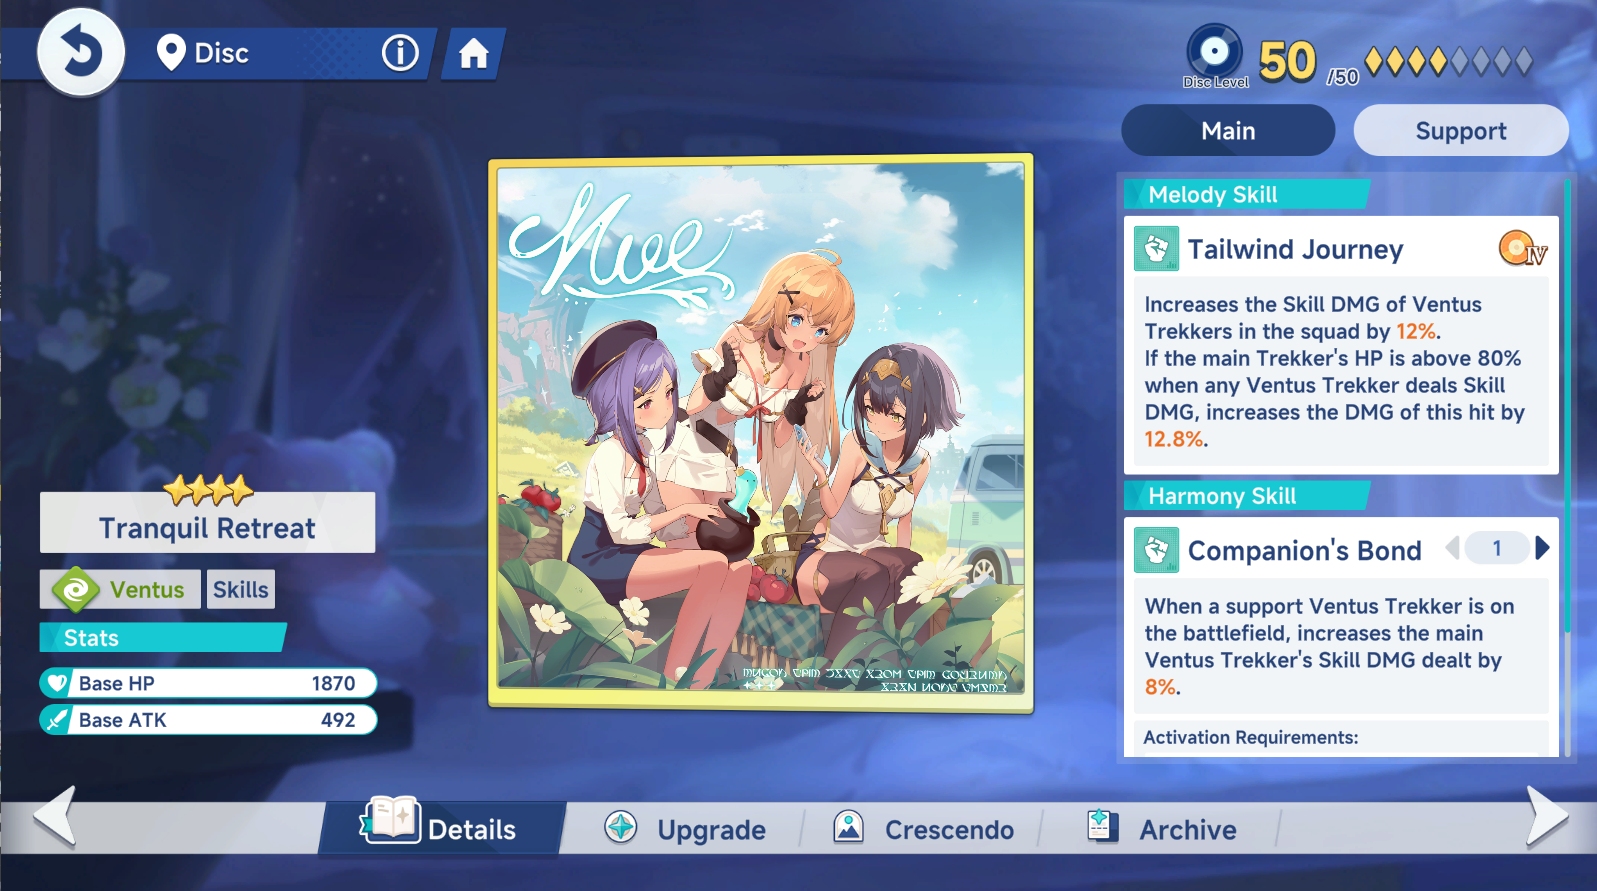Open the Disc info icon
Screen dimensions: 1597x891
(x=400, y=53)
